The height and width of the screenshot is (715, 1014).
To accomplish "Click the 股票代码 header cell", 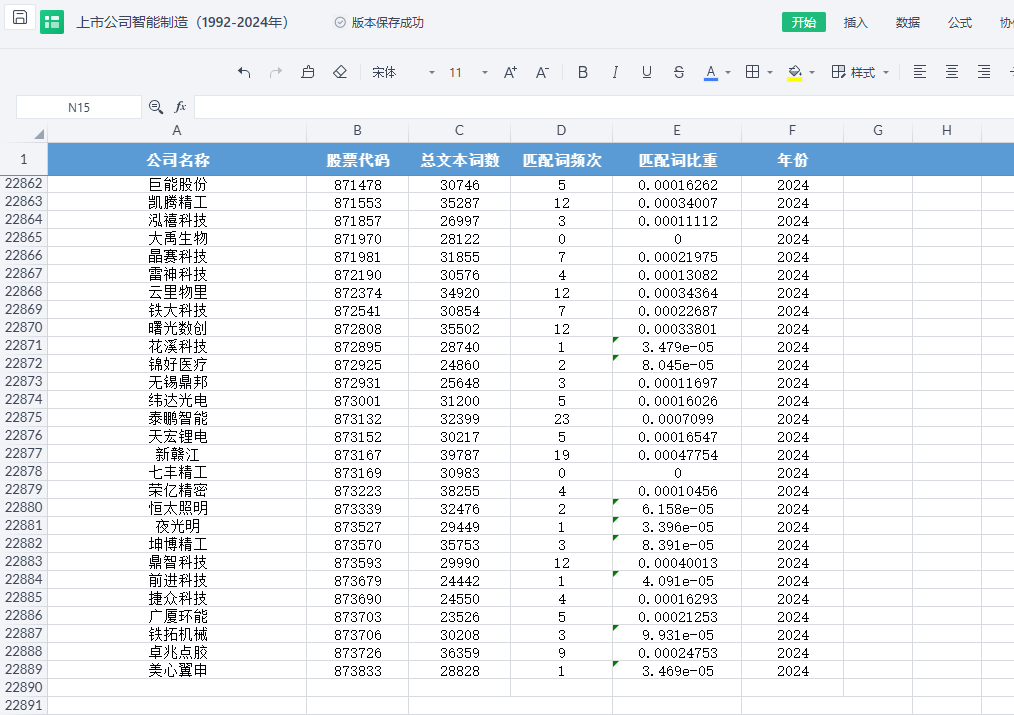I will pos(357,160).
